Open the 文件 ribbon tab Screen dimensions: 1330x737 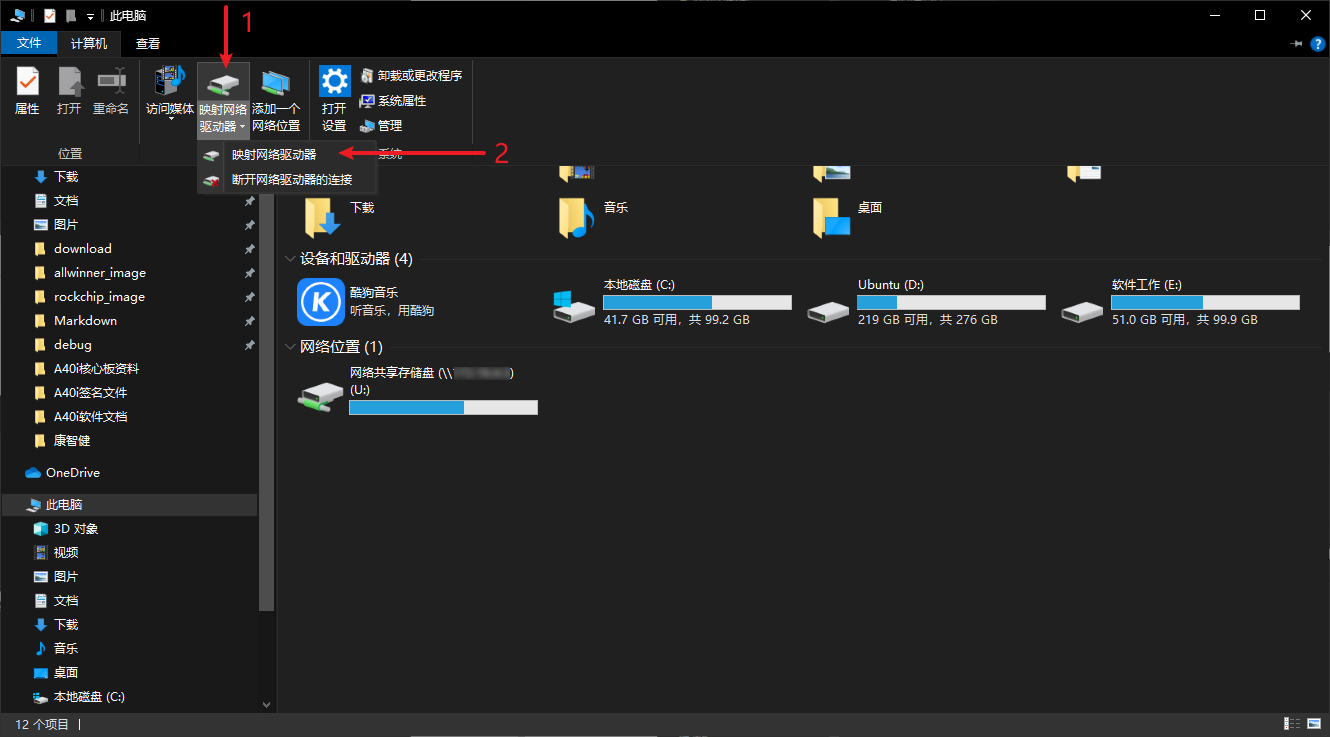(29, 44)
